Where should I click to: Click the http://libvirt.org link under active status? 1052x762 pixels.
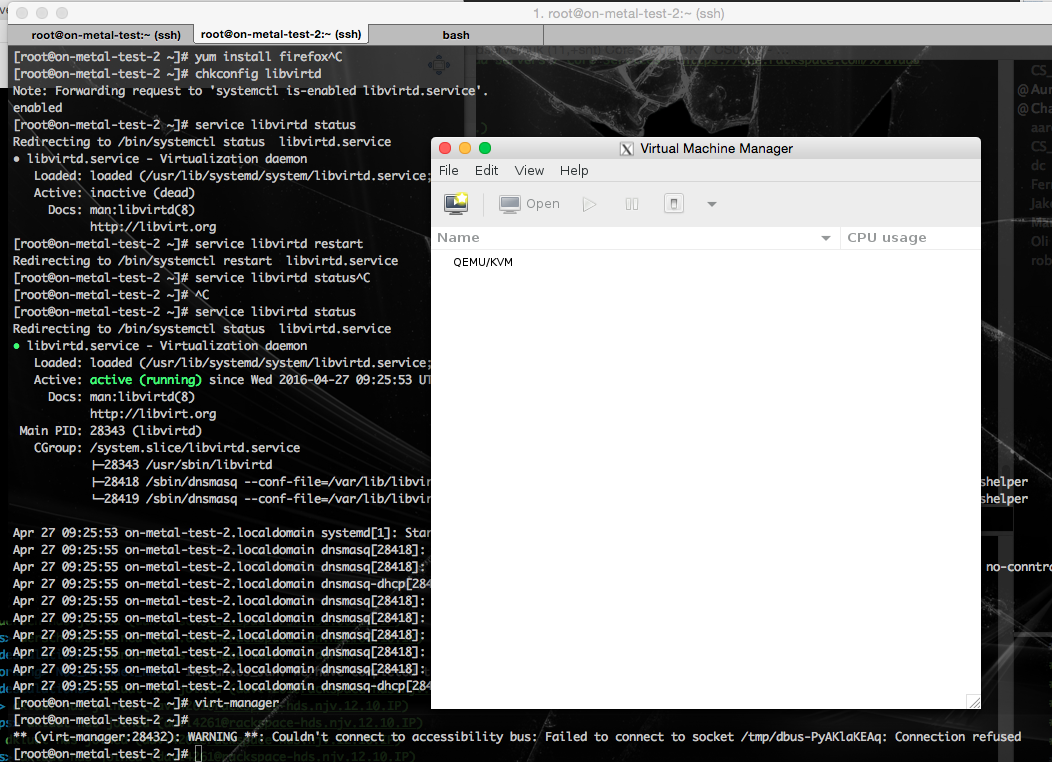(153, 414)
